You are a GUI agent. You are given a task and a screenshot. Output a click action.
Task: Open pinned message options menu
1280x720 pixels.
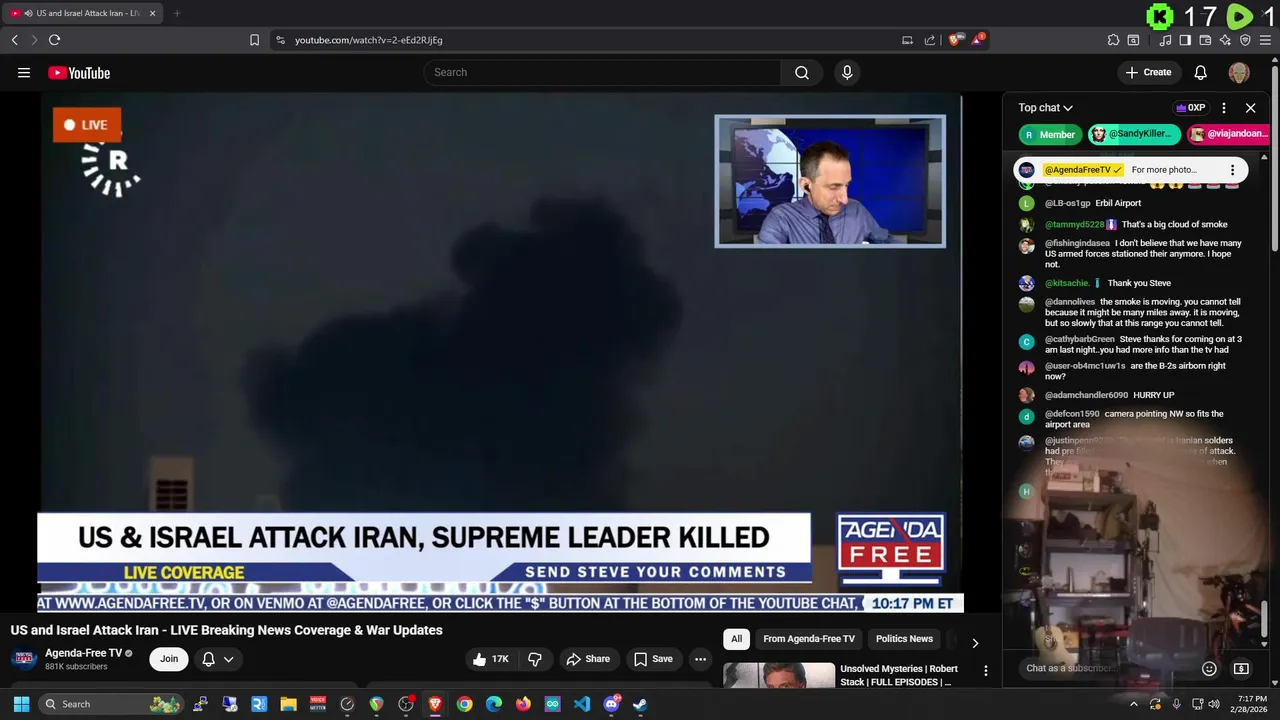click(x=1232, y=170)
